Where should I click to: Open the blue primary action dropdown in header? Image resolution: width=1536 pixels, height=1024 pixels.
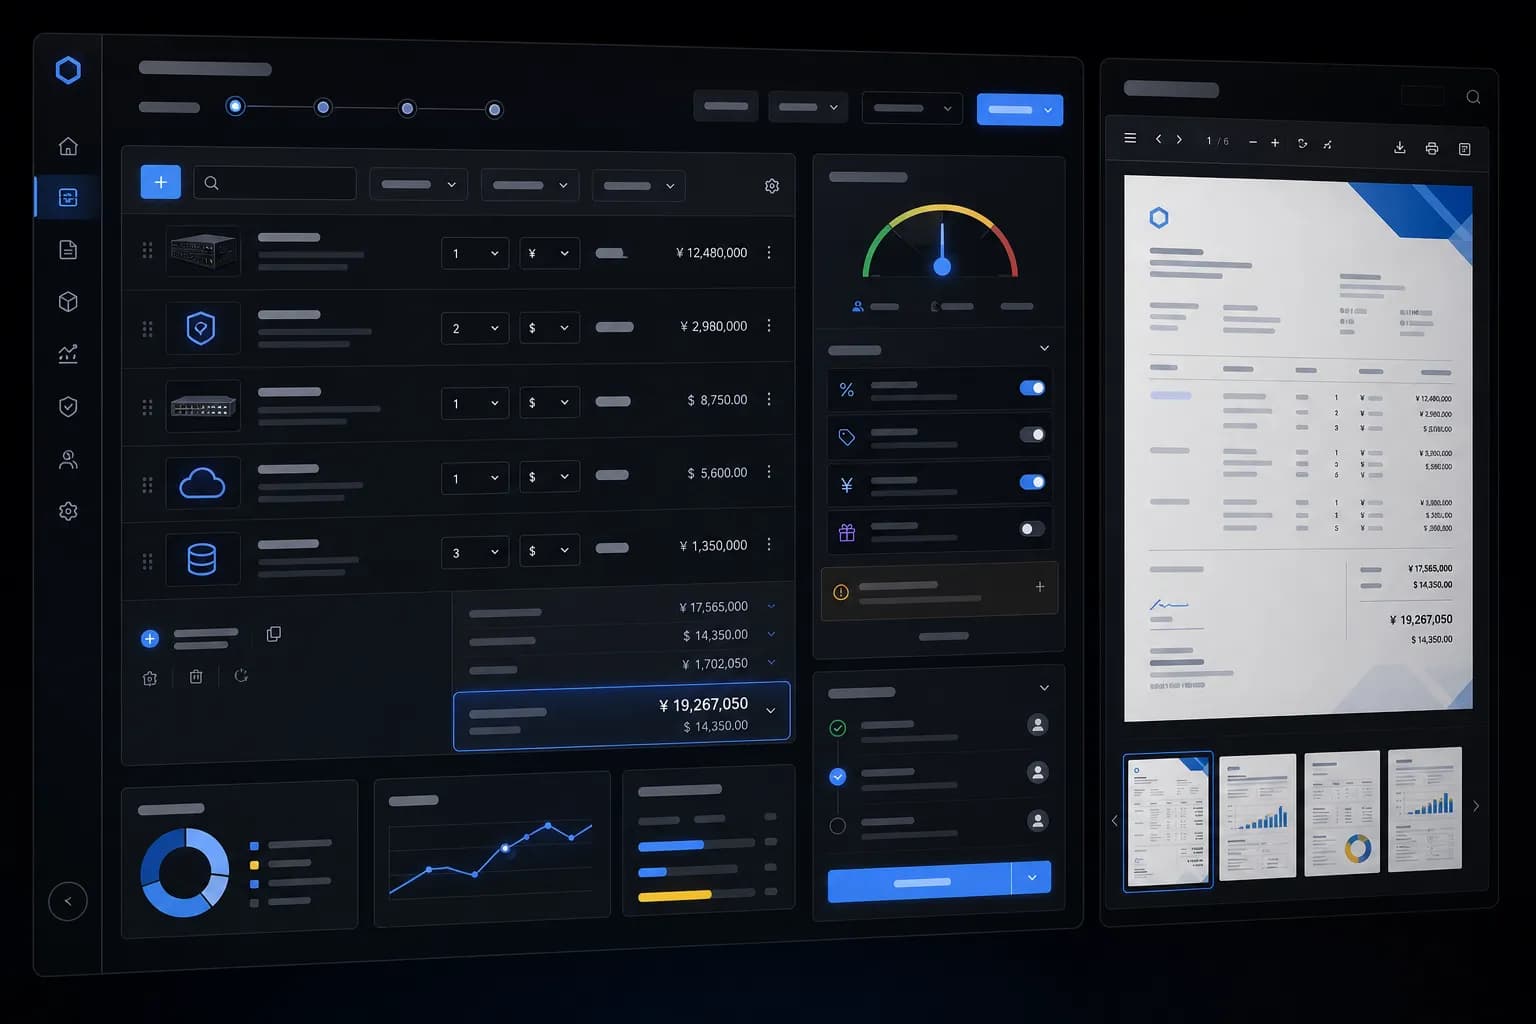point(1019,109)
